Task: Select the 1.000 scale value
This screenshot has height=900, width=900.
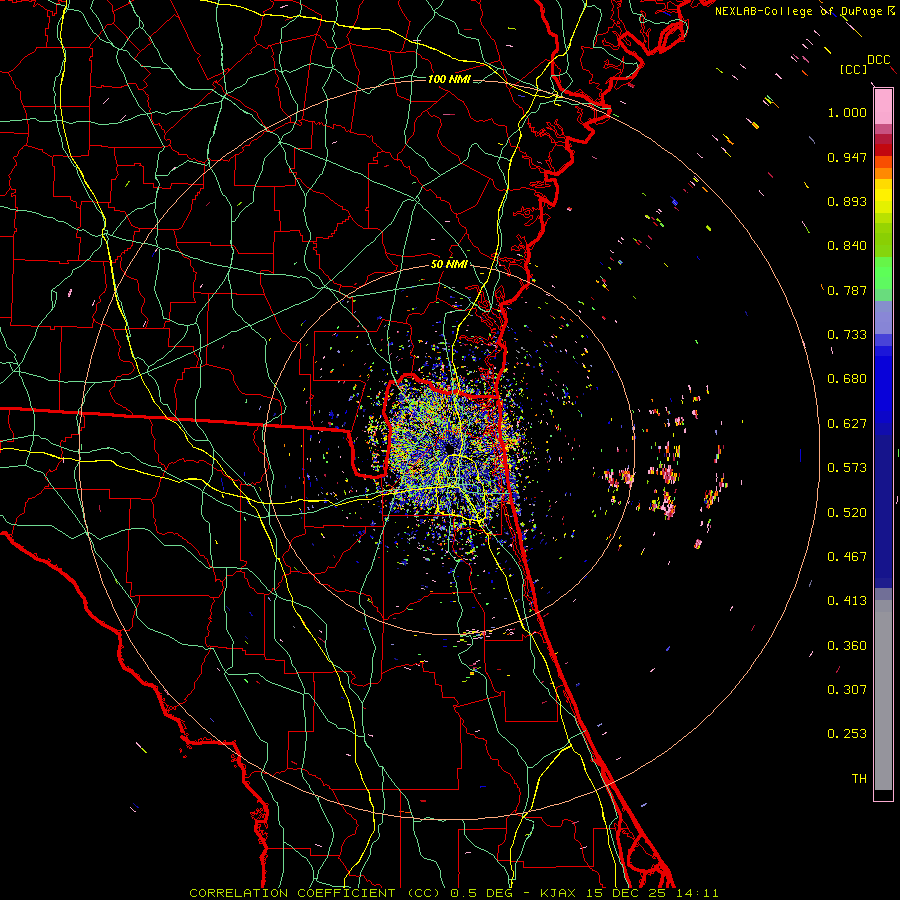Action: pyautogui.click(x=847, y=112)
